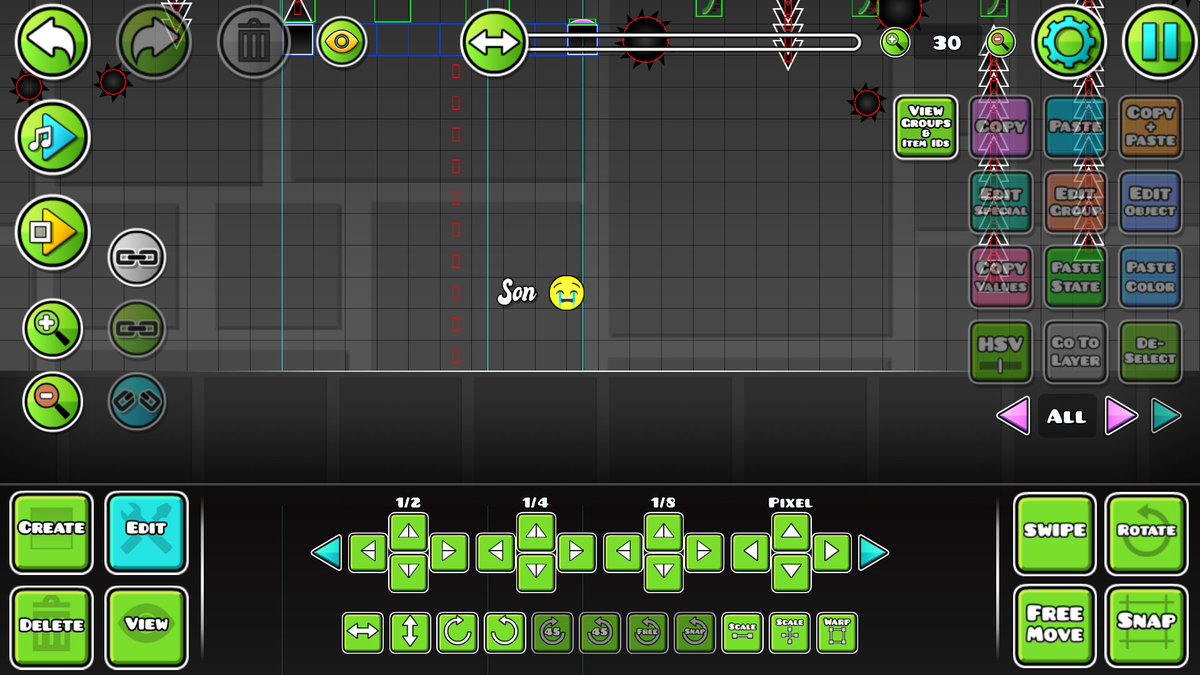Move object right by 1/4 step
This screenshot has width=1200, height=675.
576,552
